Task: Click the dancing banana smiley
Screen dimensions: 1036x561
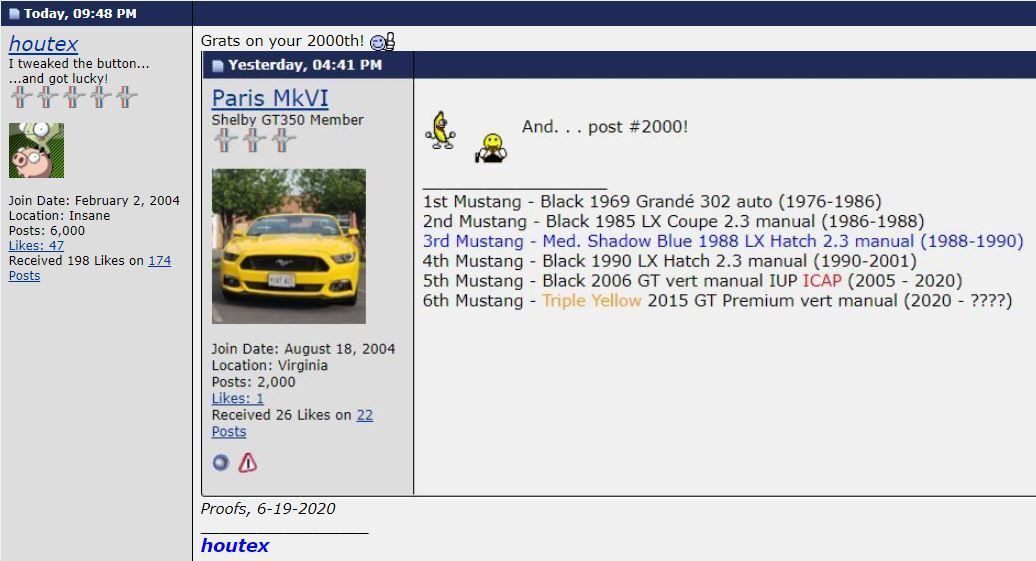Action: point(439,131)
